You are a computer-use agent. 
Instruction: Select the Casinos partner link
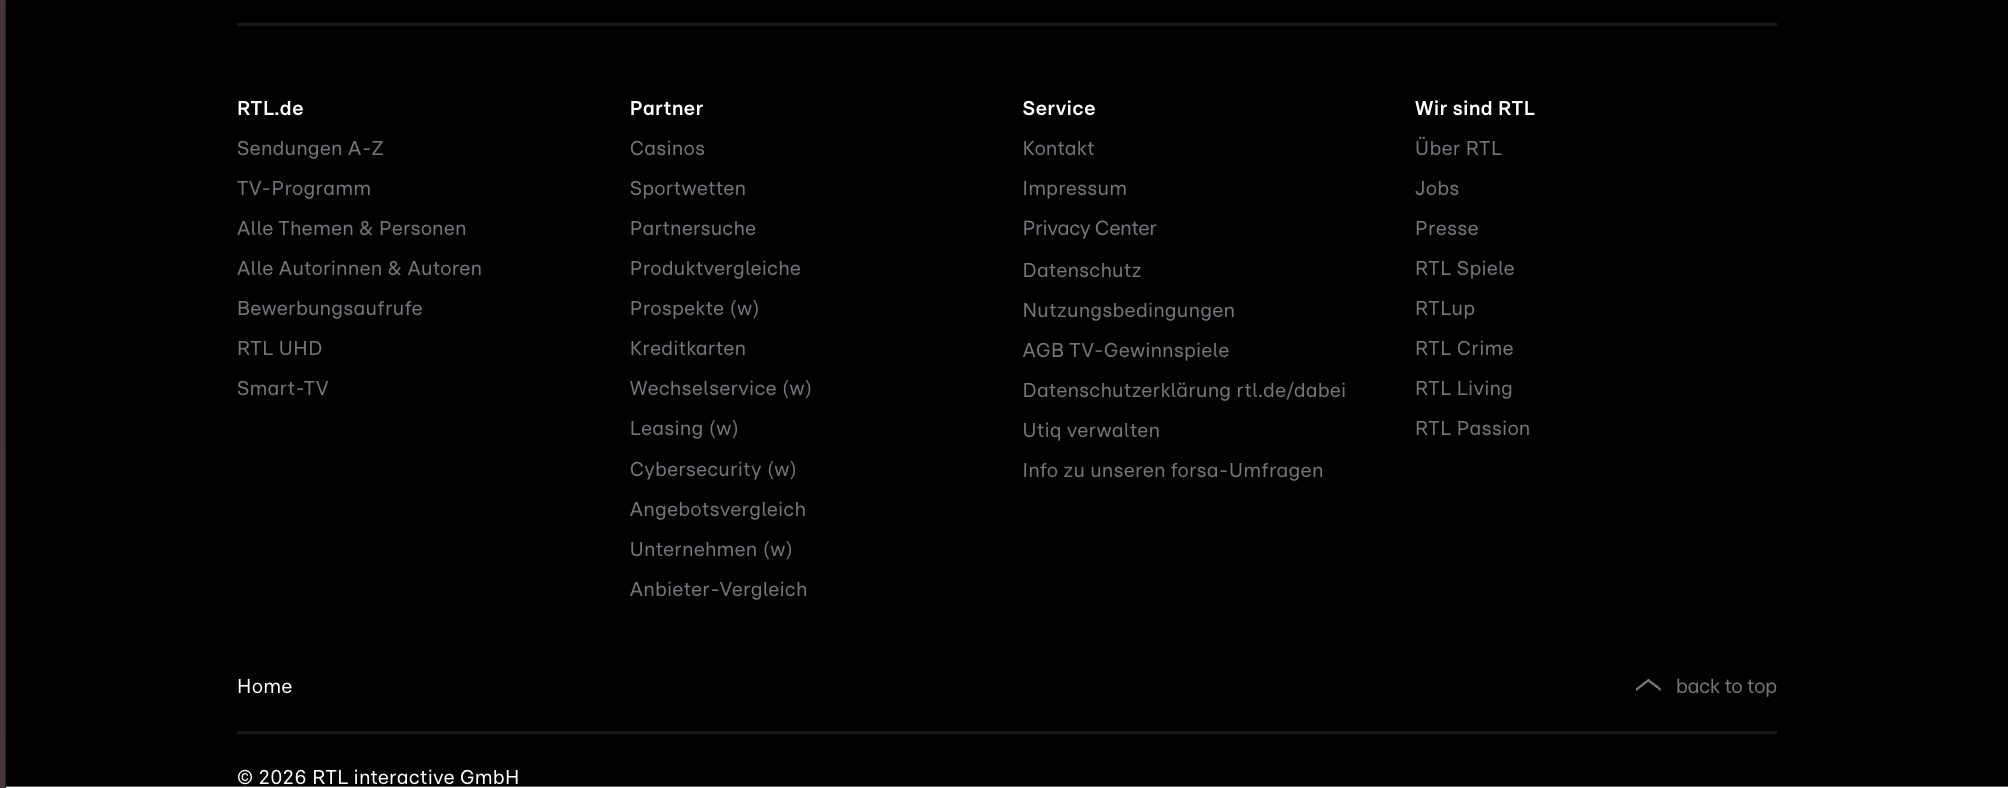[x=667, y=148]
